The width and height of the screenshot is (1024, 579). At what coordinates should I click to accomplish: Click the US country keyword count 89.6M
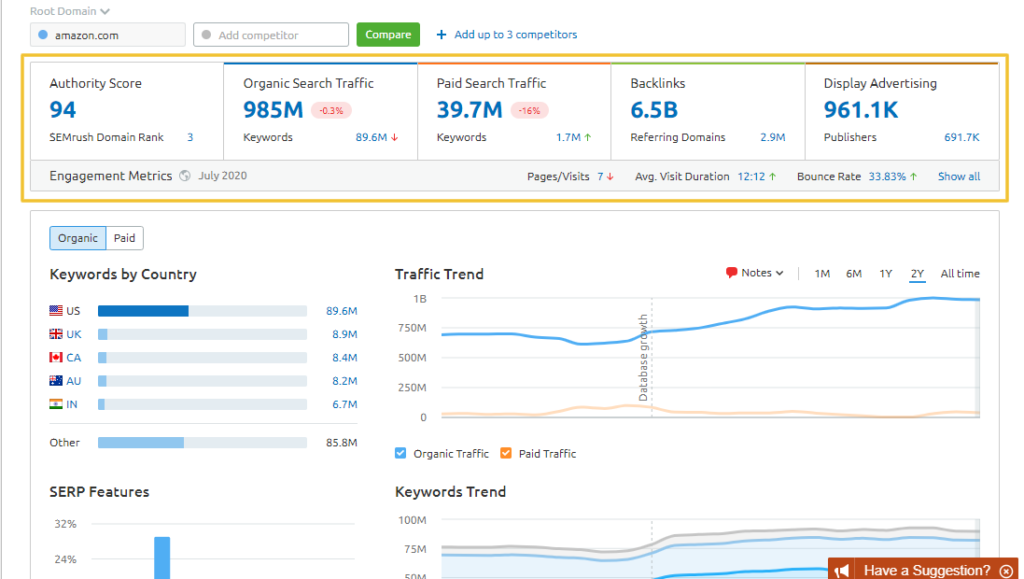coord(342,311)
